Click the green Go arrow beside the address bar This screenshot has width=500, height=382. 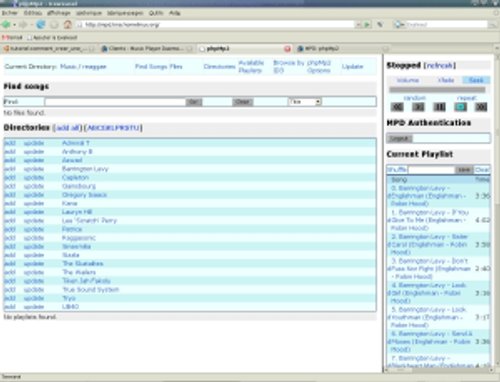click(x=367, y=25)
